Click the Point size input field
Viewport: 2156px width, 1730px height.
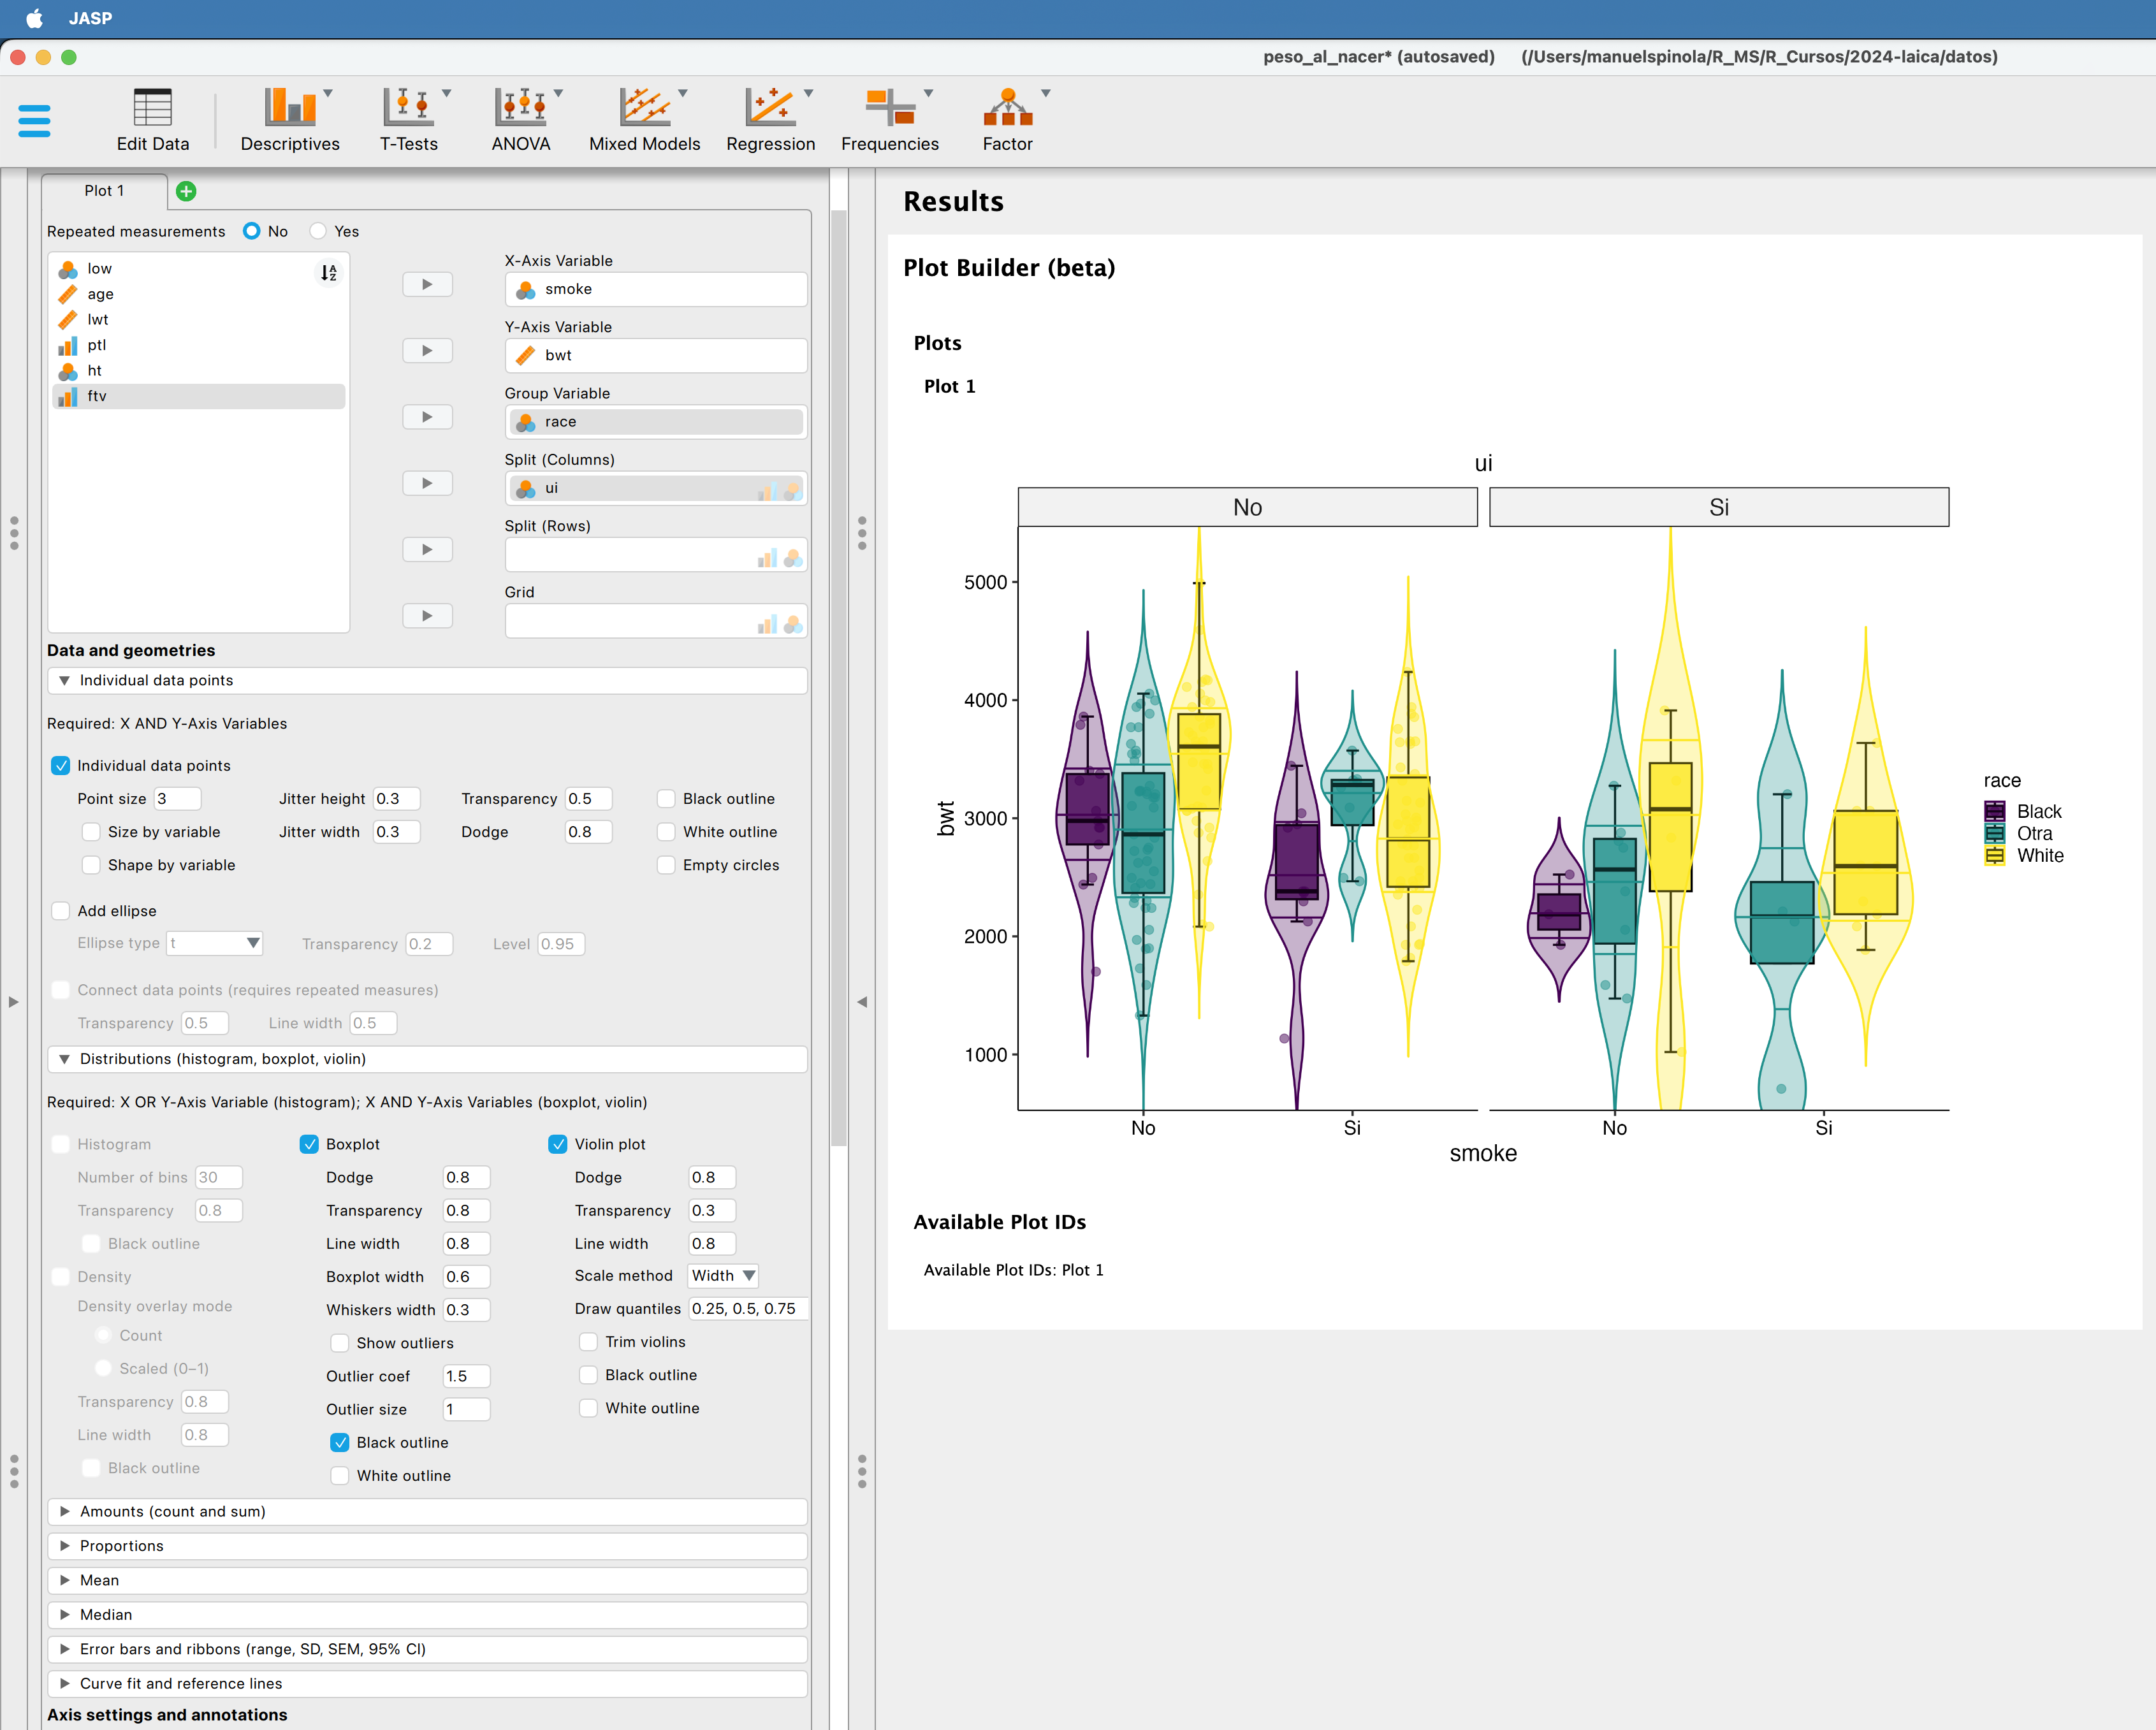177,798
